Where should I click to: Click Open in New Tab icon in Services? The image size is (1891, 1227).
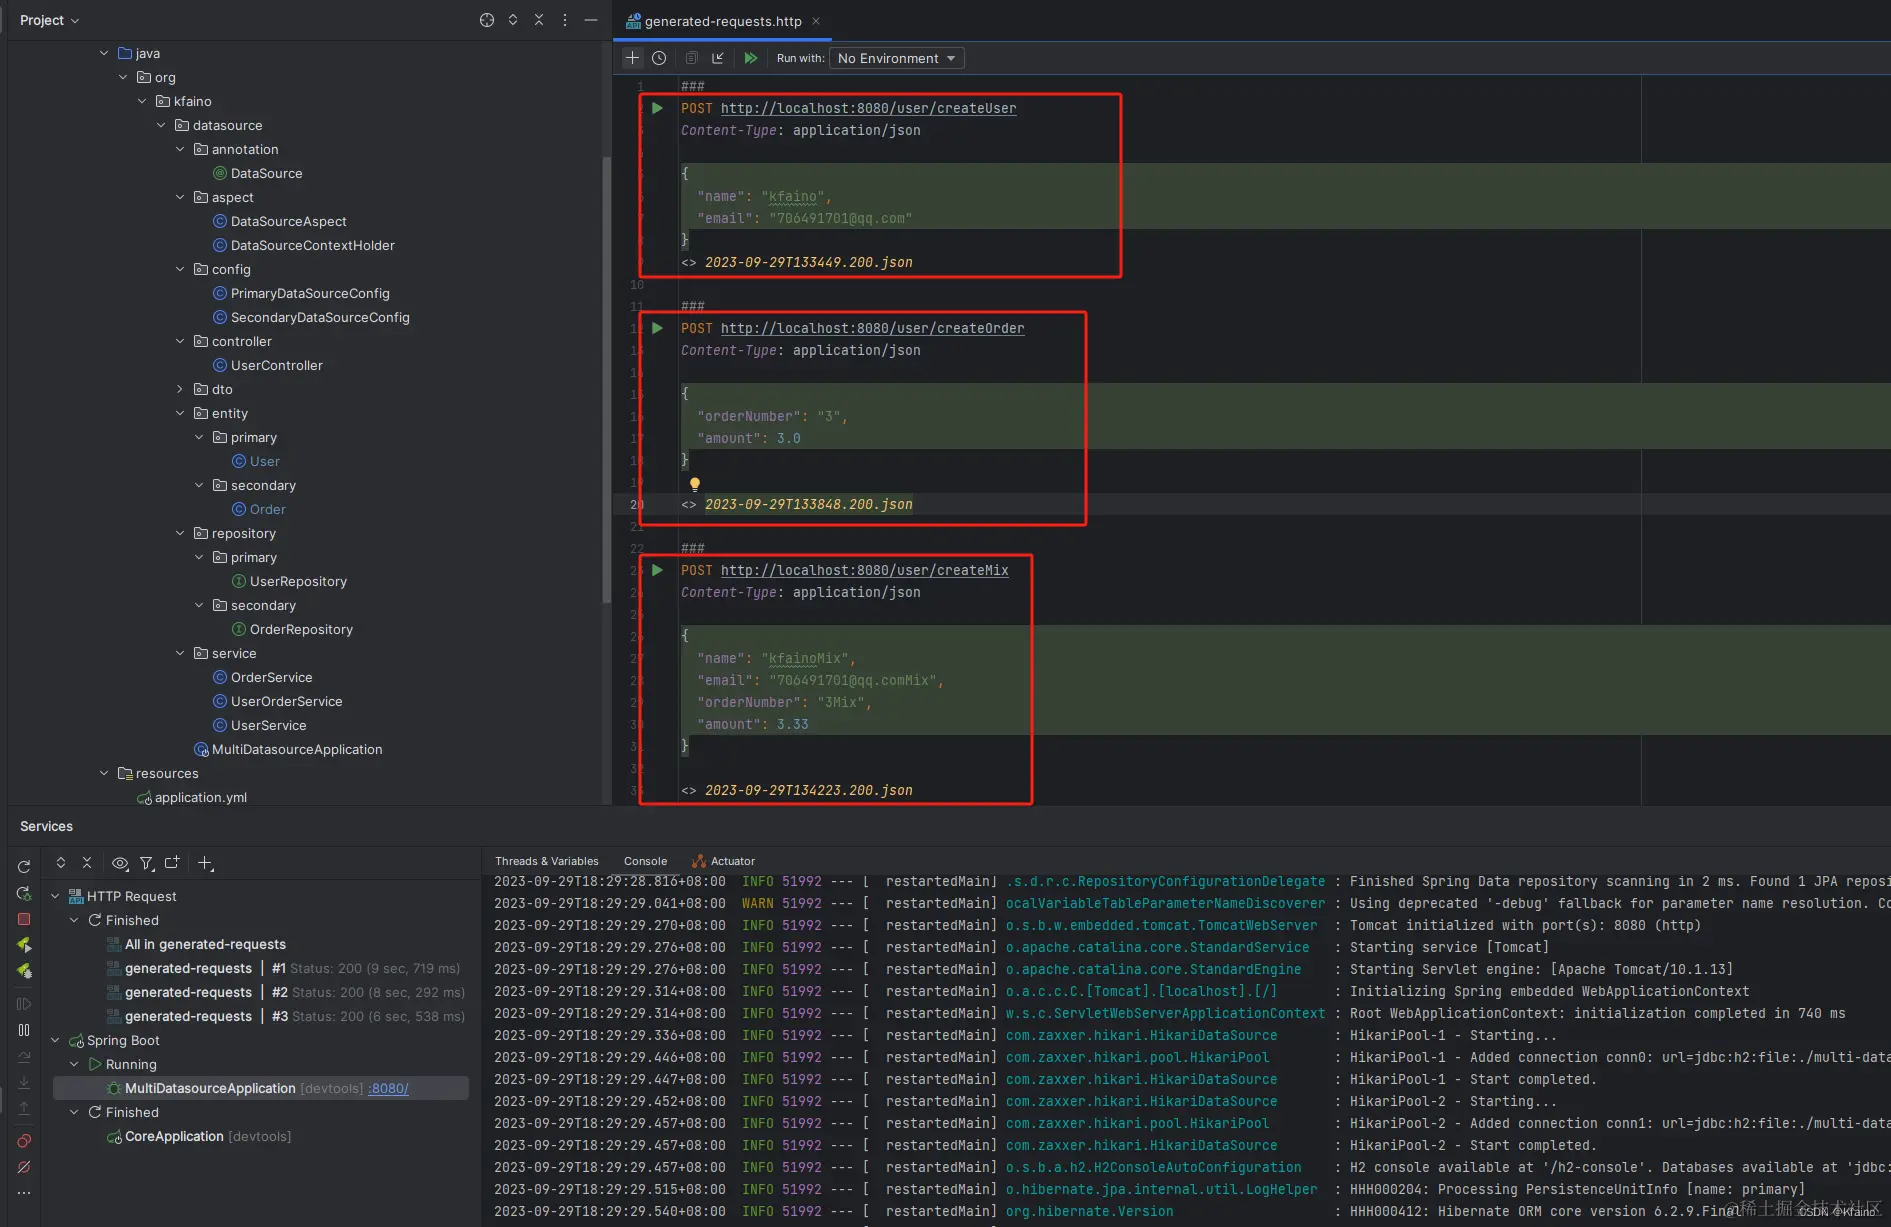(x=172, y=862)
